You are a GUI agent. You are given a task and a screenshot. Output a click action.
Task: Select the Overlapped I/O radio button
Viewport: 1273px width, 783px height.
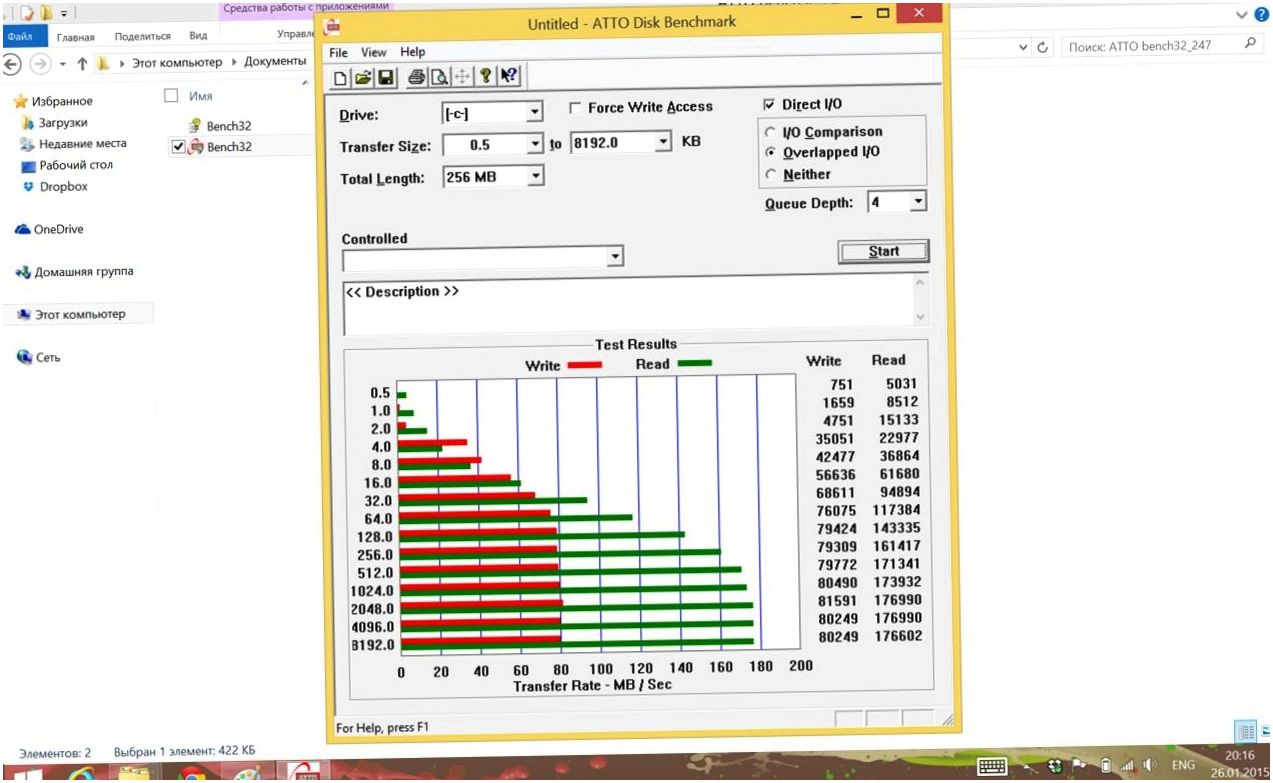click(x=769, y=153)
